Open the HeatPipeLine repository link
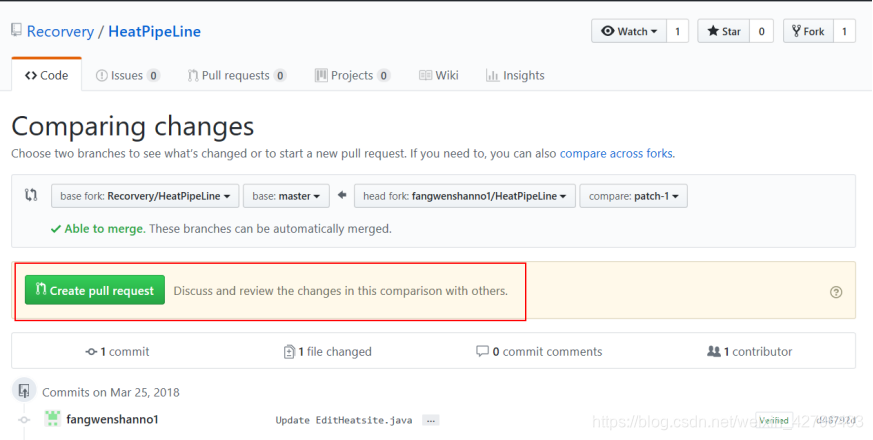 point(154,32)
